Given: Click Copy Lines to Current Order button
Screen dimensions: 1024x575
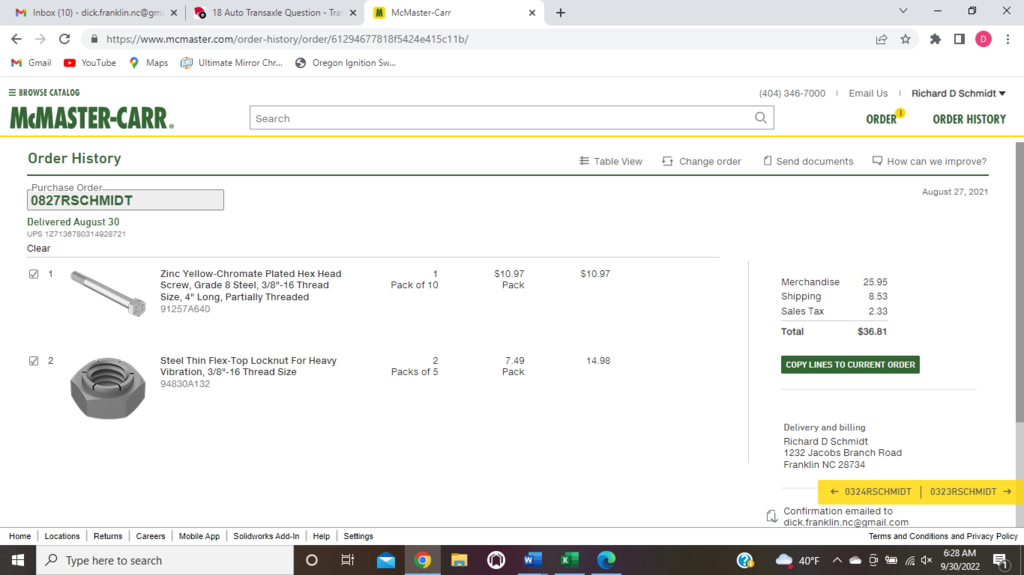Looking at the screenshot, I should coord(850,365).
